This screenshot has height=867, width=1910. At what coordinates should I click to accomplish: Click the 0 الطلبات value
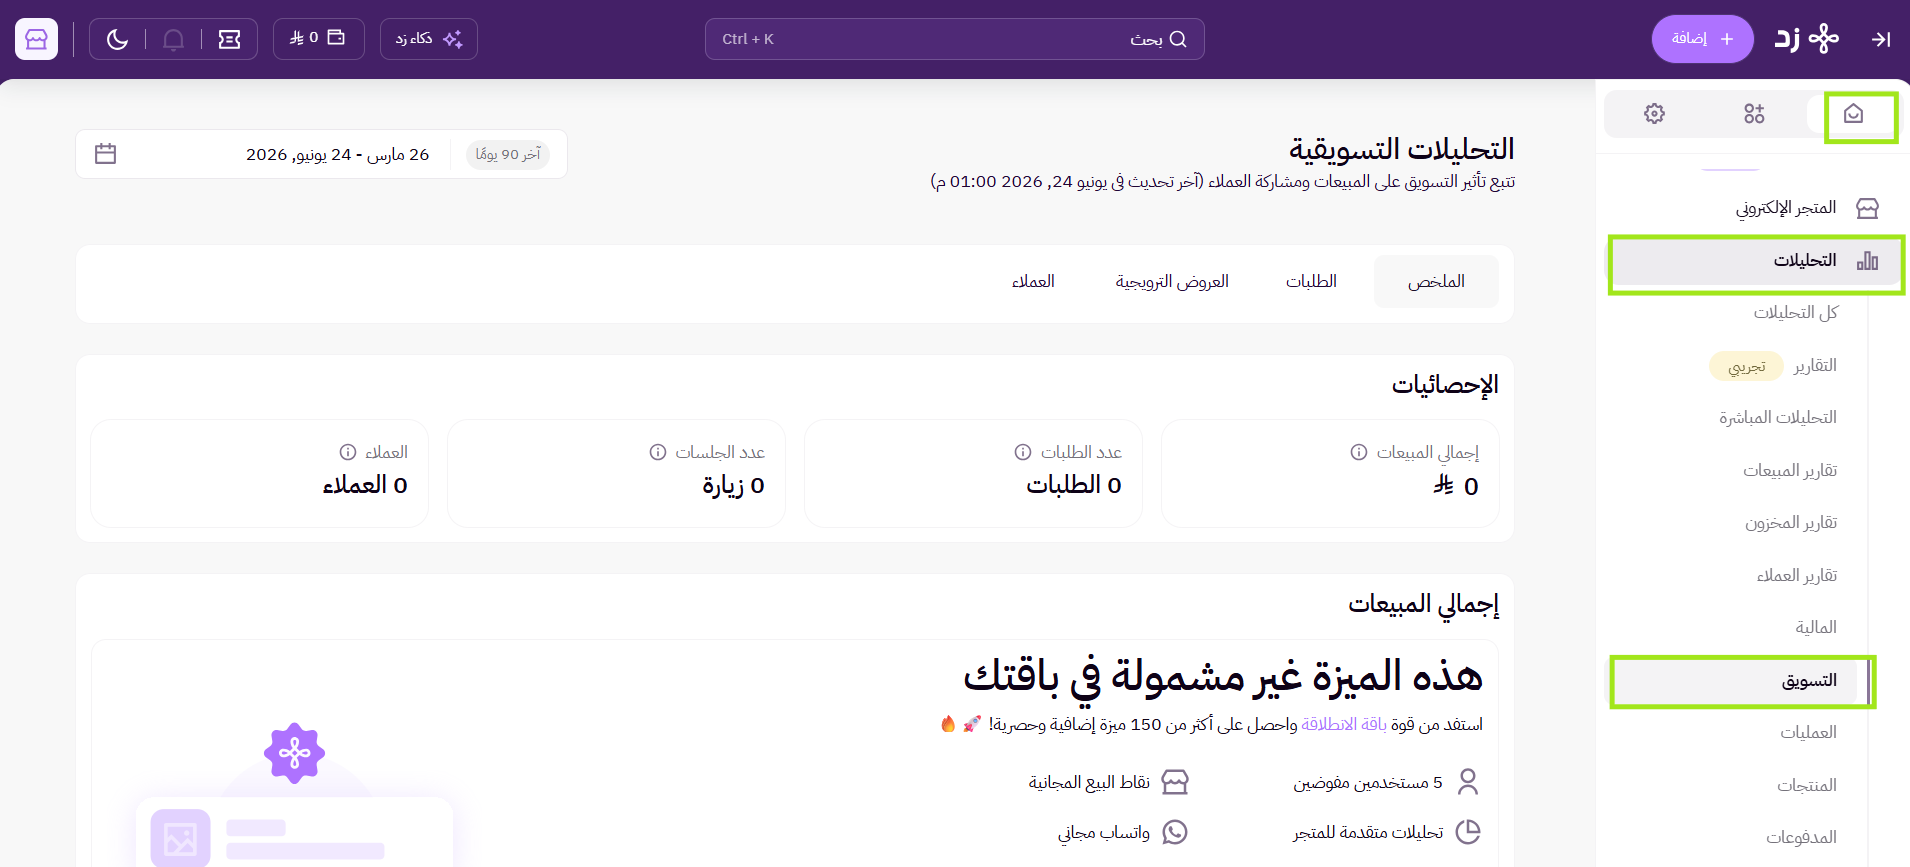pos(1073,485)
